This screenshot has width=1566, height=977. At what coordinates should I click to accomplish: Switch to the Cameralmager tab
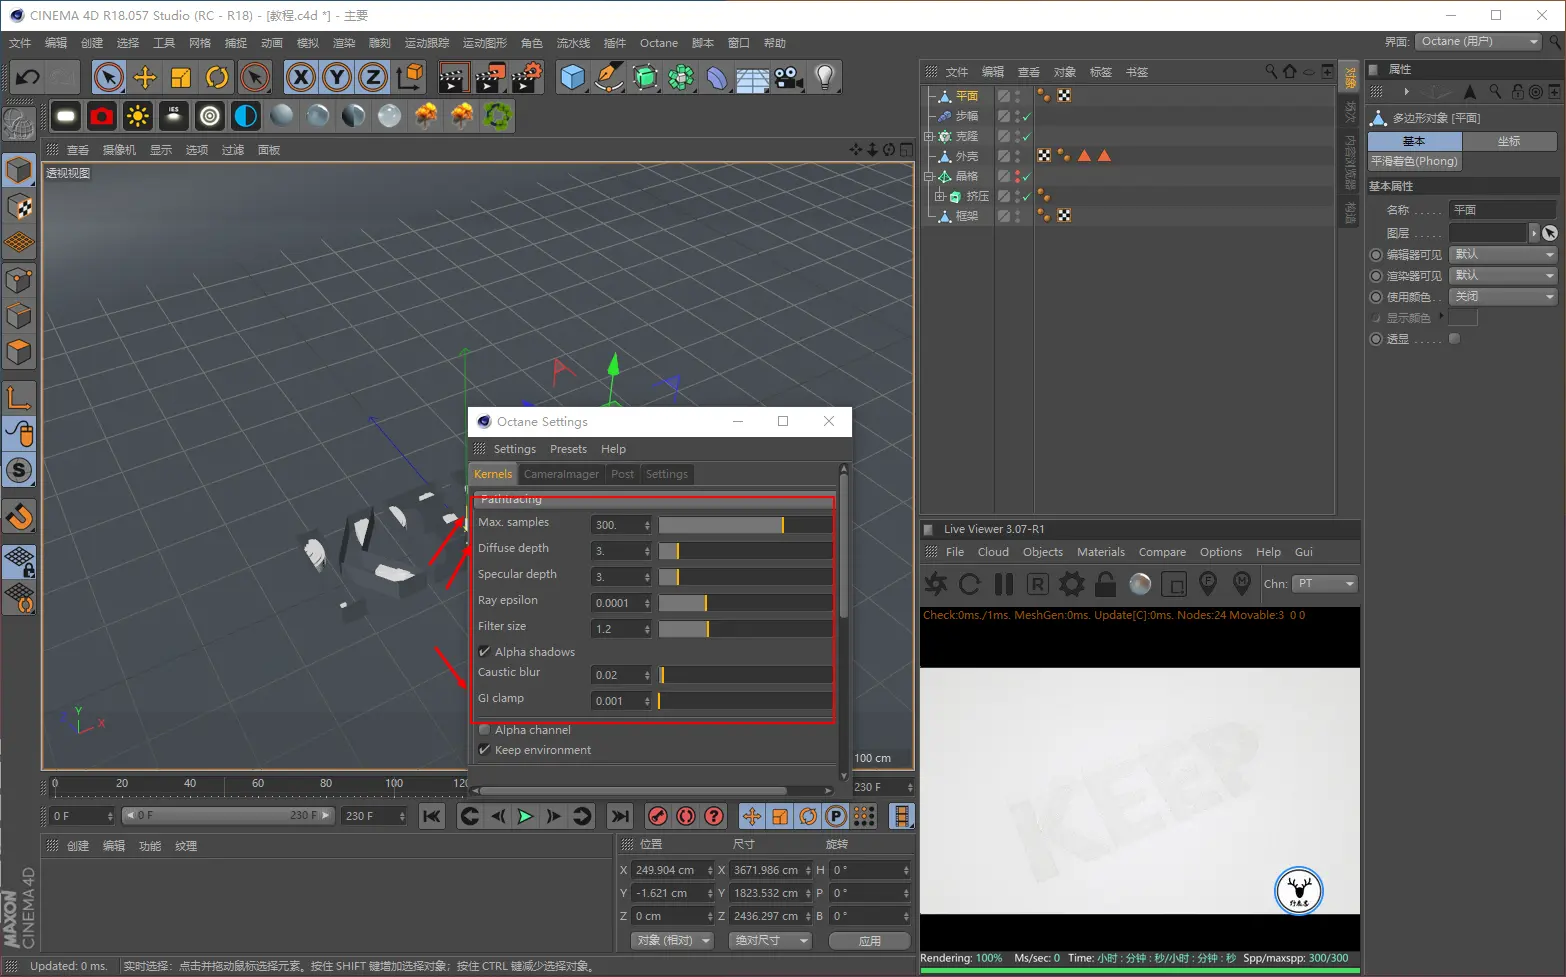pos(561,474)
